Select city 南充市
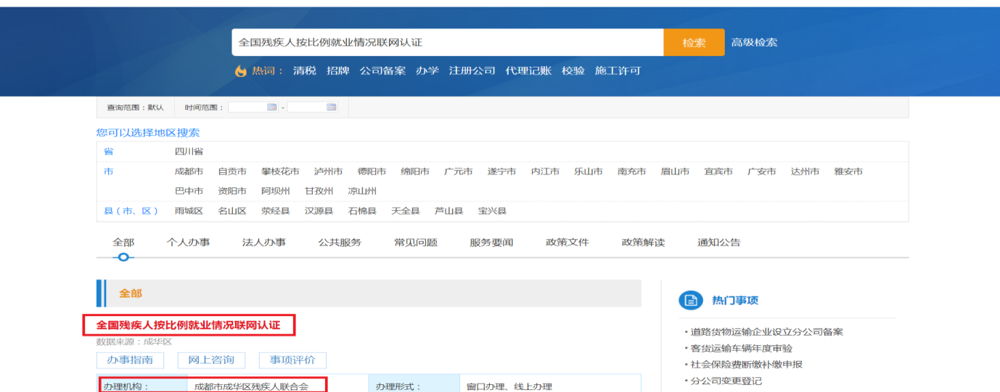This screenshot has width=1000, height=392. click(632, 171)
